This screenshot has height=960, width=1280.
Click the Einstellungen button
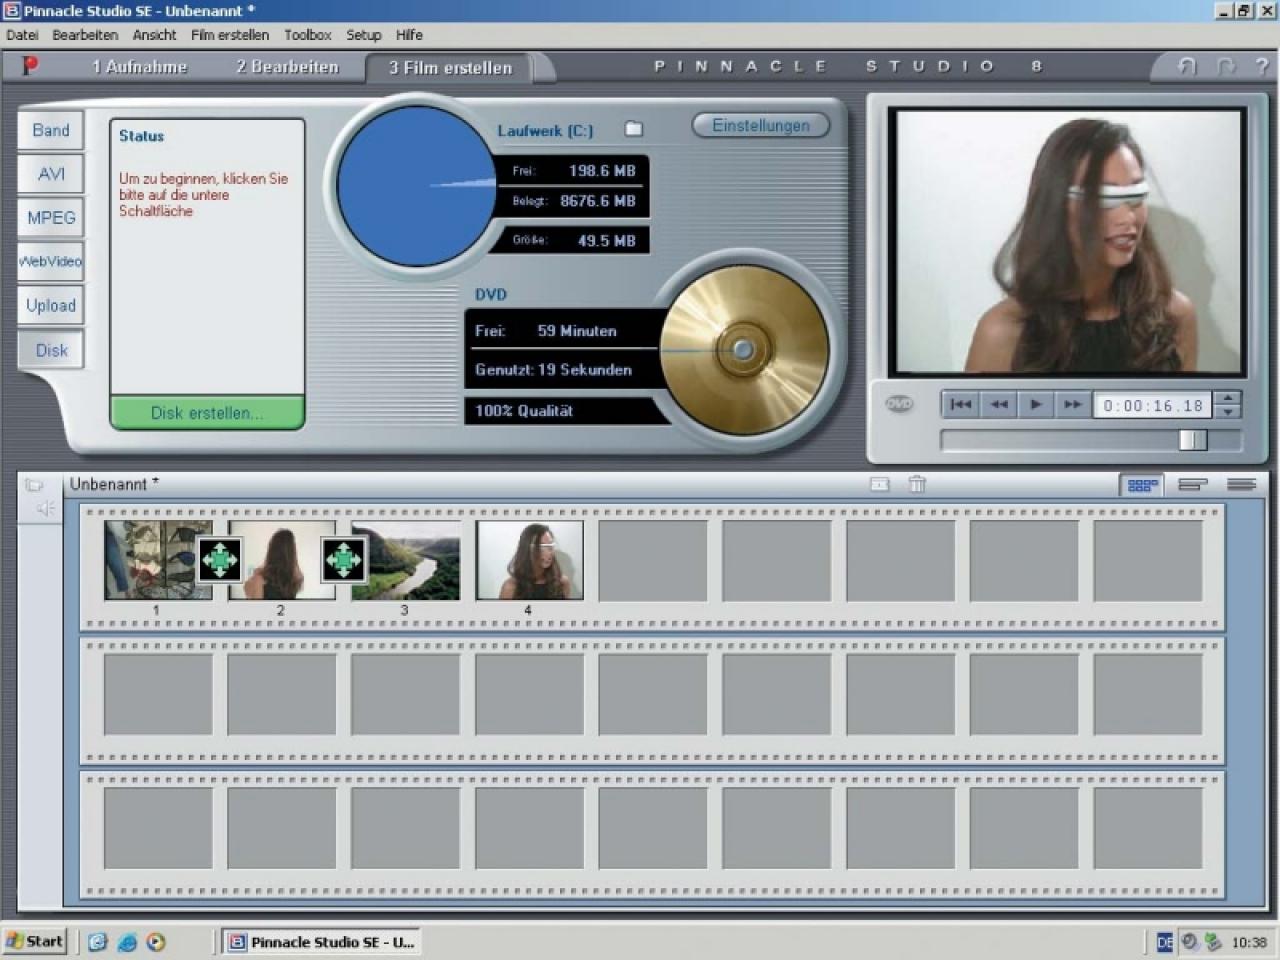click(761, 125)
